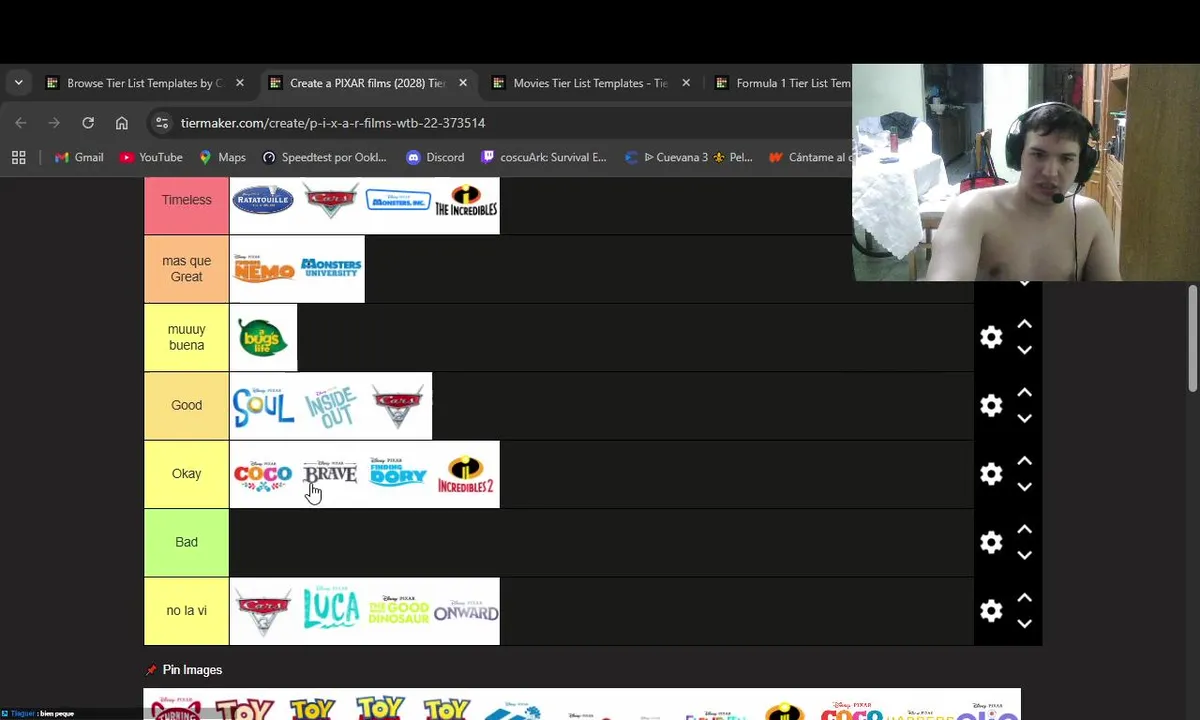Select the Soul logo
1200x720 pixels.
(263, 406)
